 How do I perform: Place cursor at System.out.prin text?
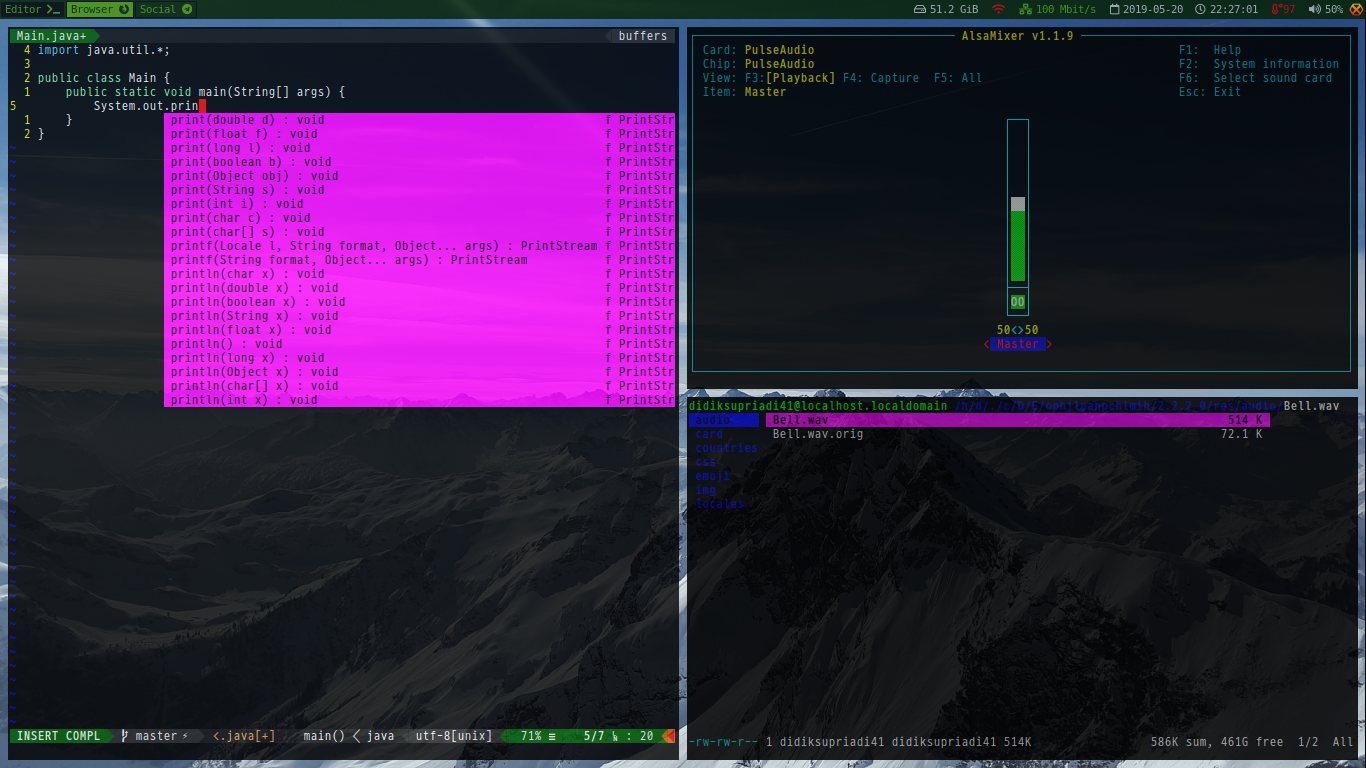point(146,106)
